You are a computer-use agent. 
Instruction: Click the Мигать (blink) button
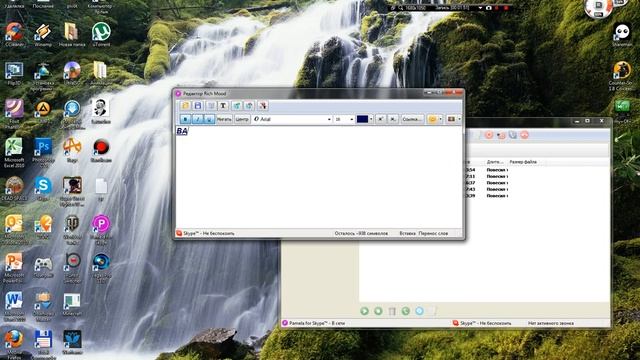(224, 119)
